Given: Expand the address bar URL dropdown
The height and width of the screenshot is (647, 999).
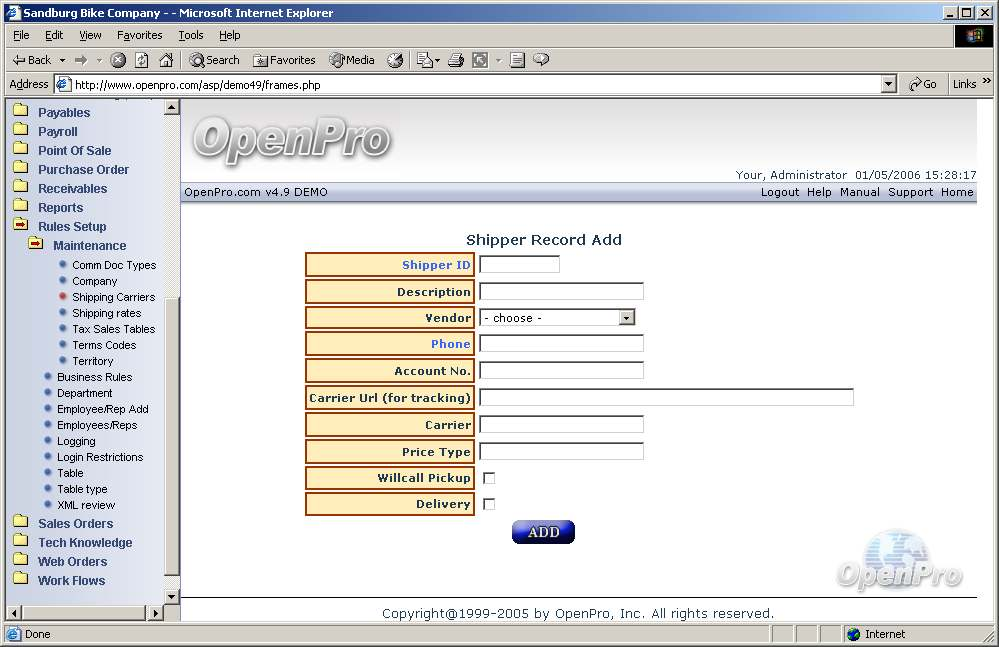Looking at the screenshot, I should (889, 85).
